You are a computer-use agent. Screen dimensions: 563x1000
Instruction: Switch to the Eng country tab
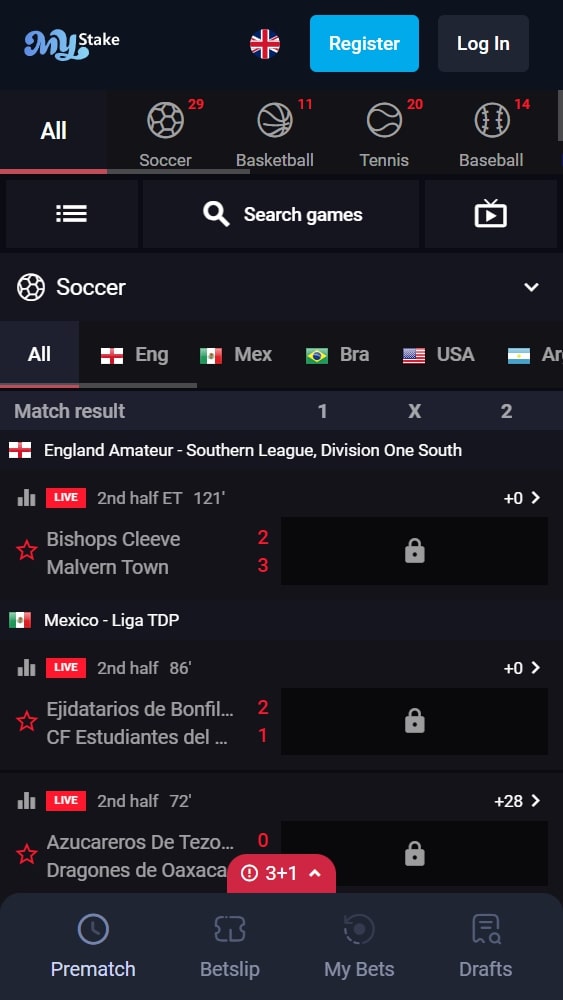(x=135, y=355)
